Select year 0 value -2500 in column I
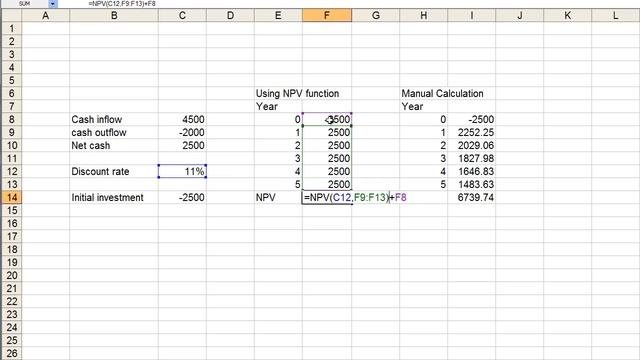This screenshot has height=360, width=640. pos(471,120)
